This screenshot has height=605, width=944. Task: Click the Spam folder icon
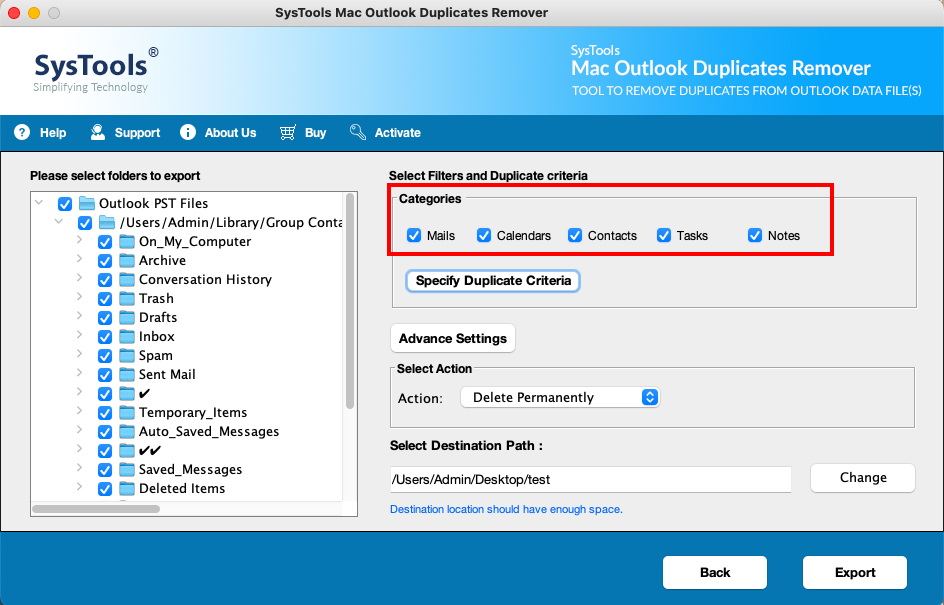pos(127,356)
